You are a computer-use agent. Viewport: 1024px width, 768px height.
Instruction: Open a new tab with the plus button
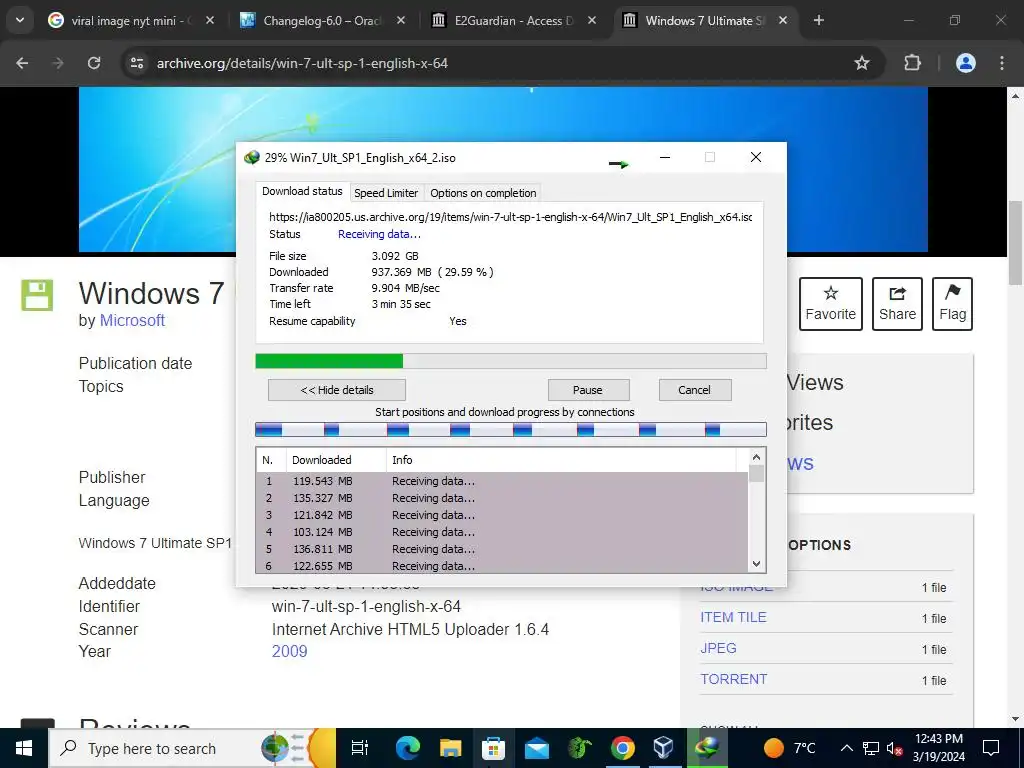click(x=818, y=20)
